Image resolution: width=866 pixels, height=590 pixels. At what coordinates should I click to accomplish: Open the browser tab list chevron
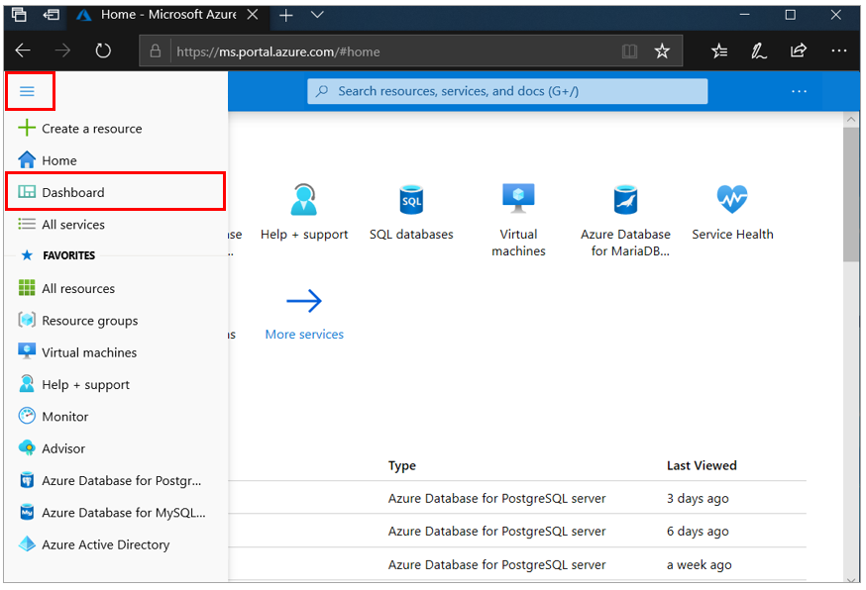pos(317,15)
